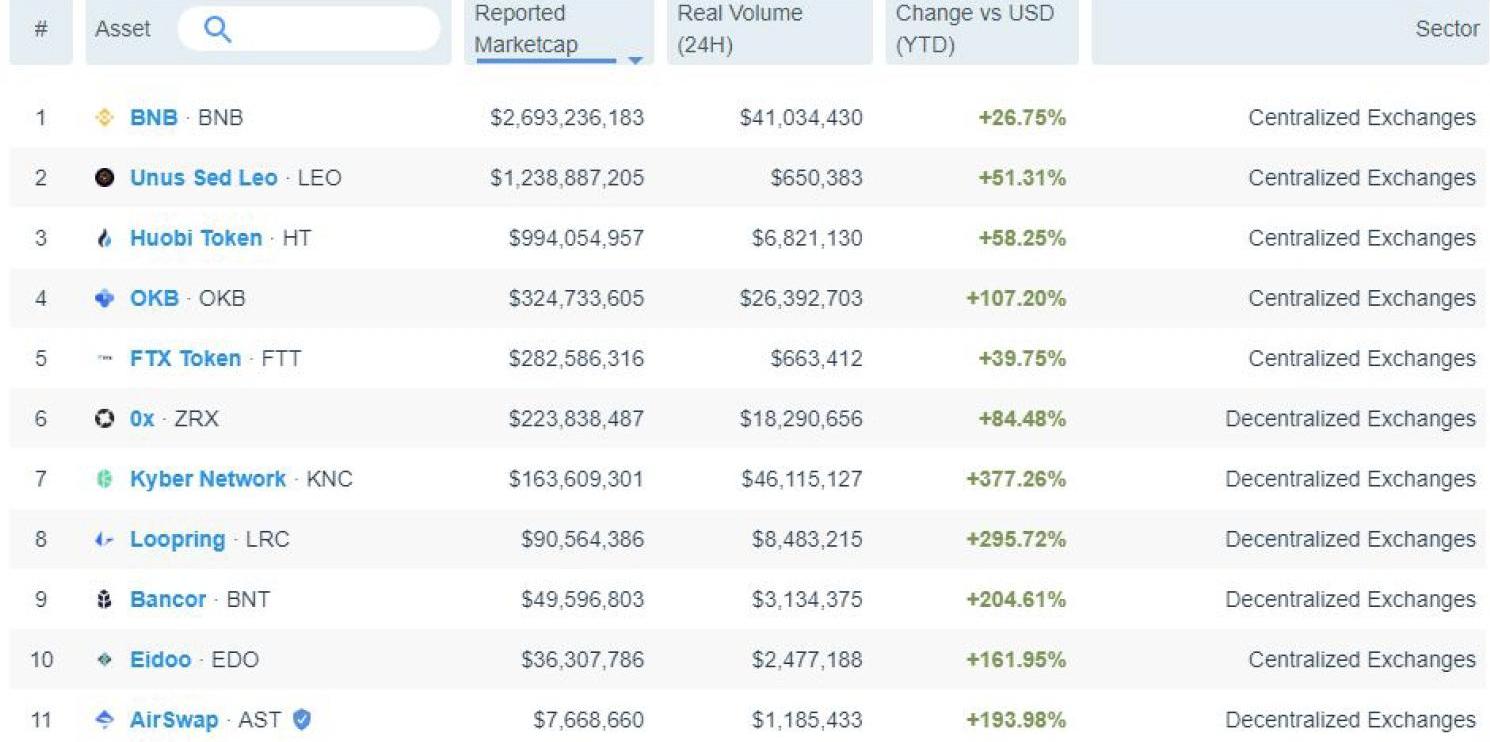Image resolution: width=1490 pixels, height=742 pixels.
Task: Click the Reported Marketcap sort arrow
Action: point(634,60)
